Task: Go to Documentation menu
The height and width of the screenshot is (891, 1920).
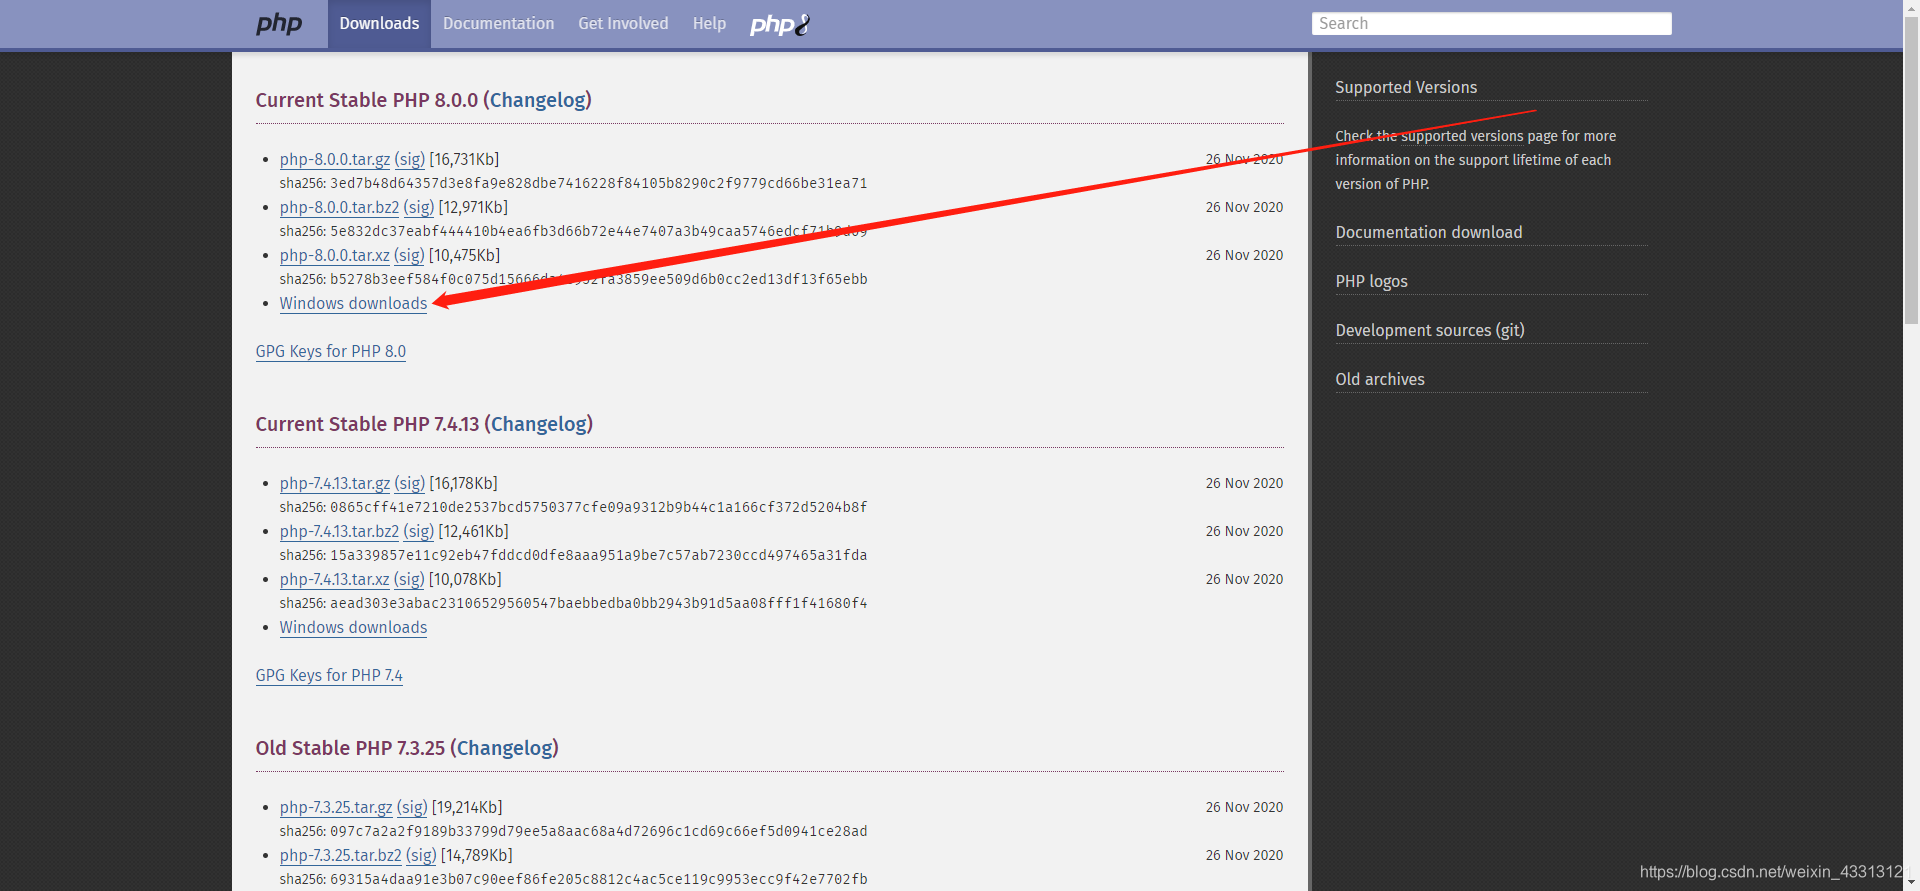Action: (498, 23)
